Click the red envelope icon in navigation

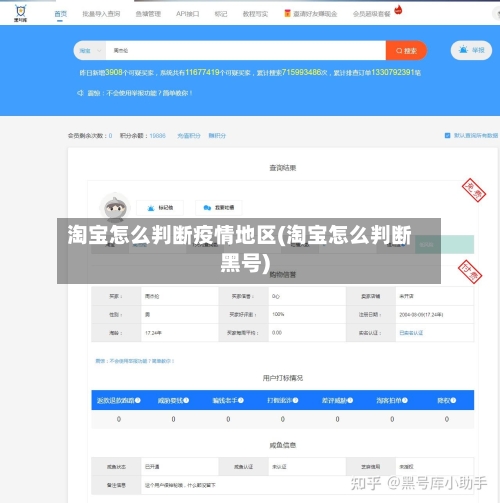287,13
